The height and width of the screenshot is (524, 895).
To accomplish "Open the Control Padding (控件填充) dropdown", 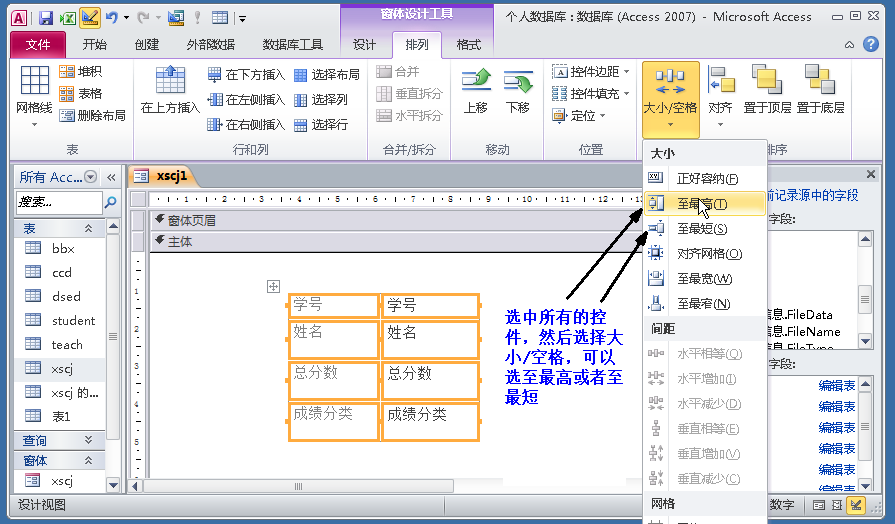I will point(591,93).
